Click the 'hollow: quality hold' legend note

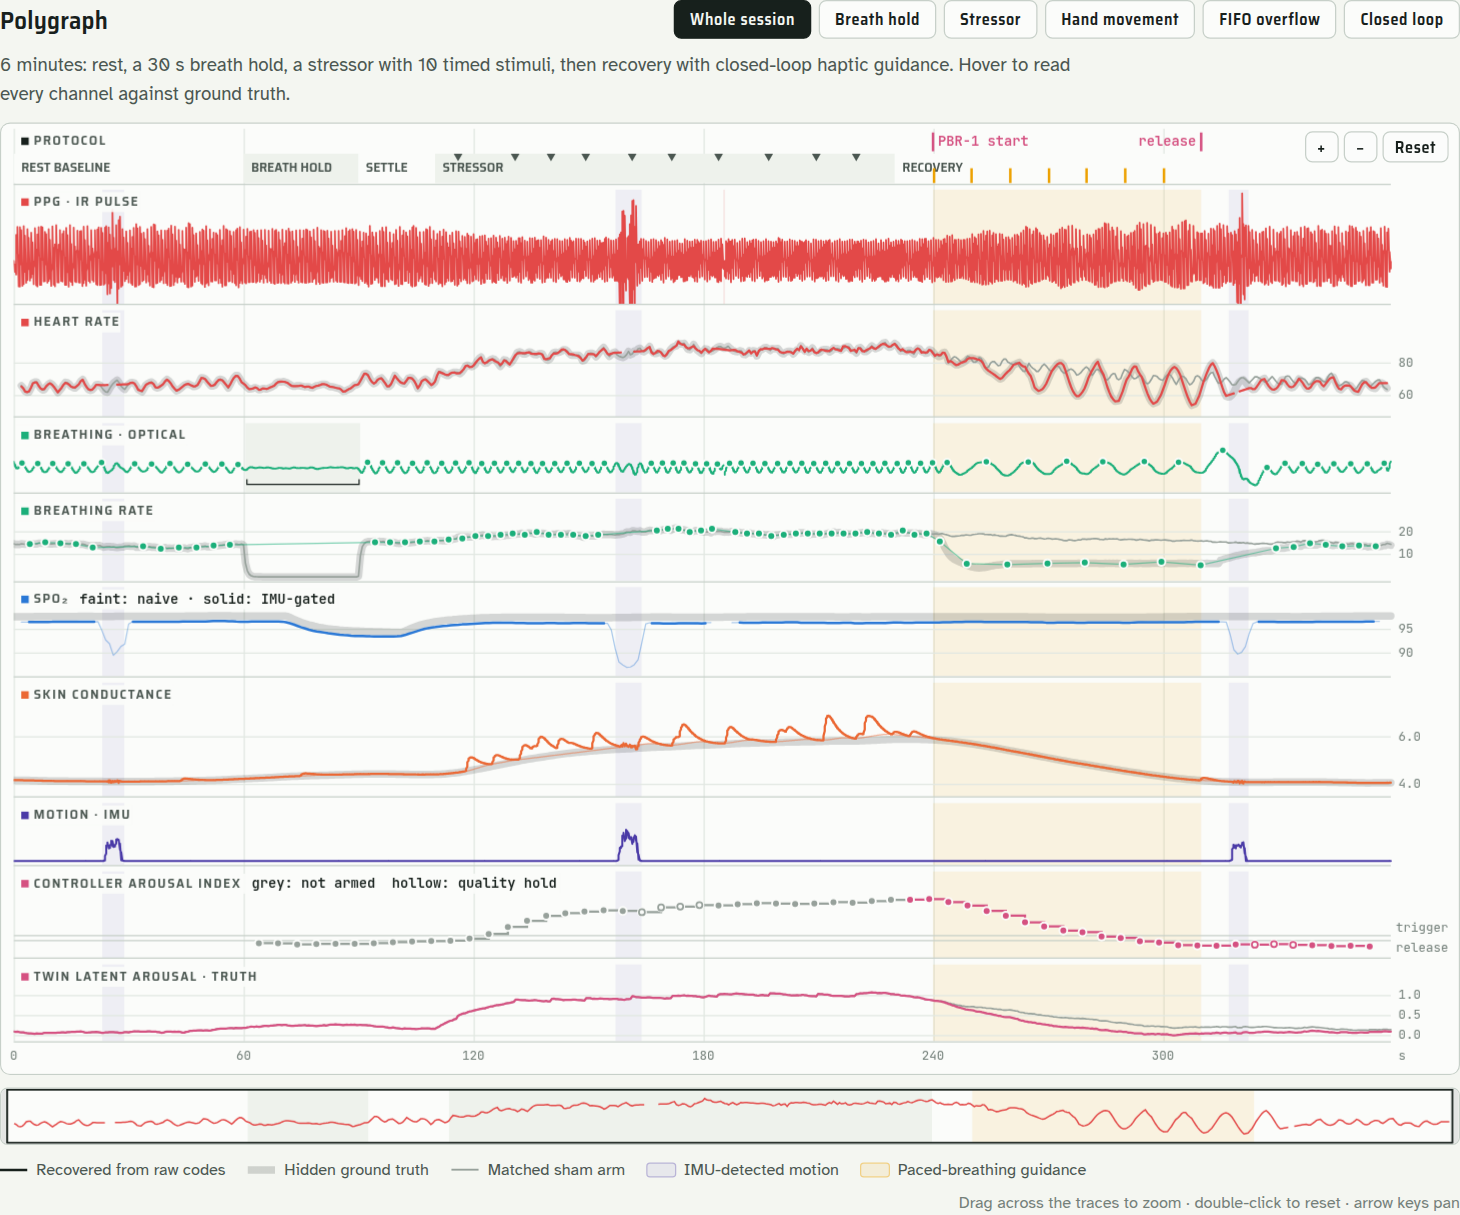click(474, 883)
